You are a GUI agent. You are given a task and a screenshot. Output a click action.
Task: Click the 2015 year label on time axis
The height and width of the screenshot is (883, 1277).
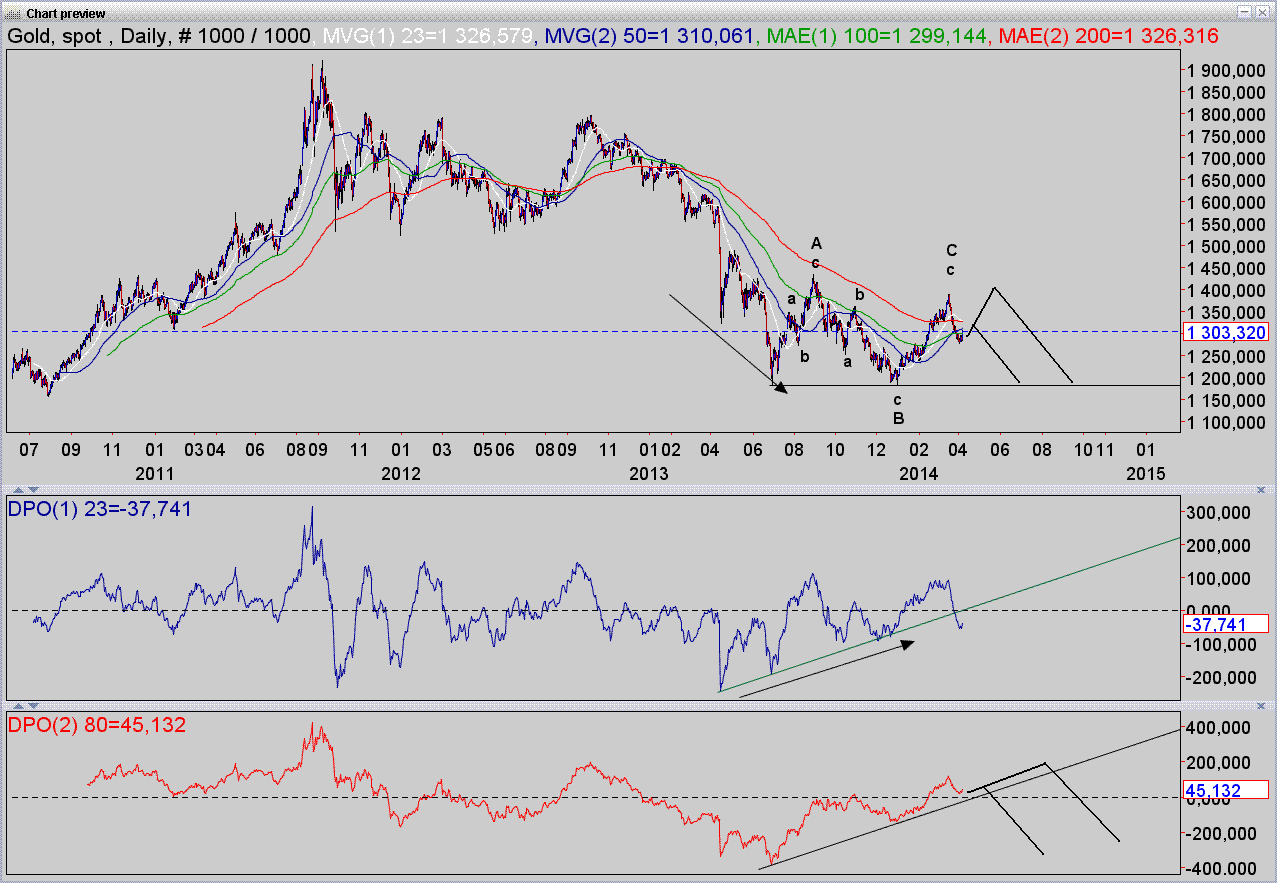(x=1145, y=472)
